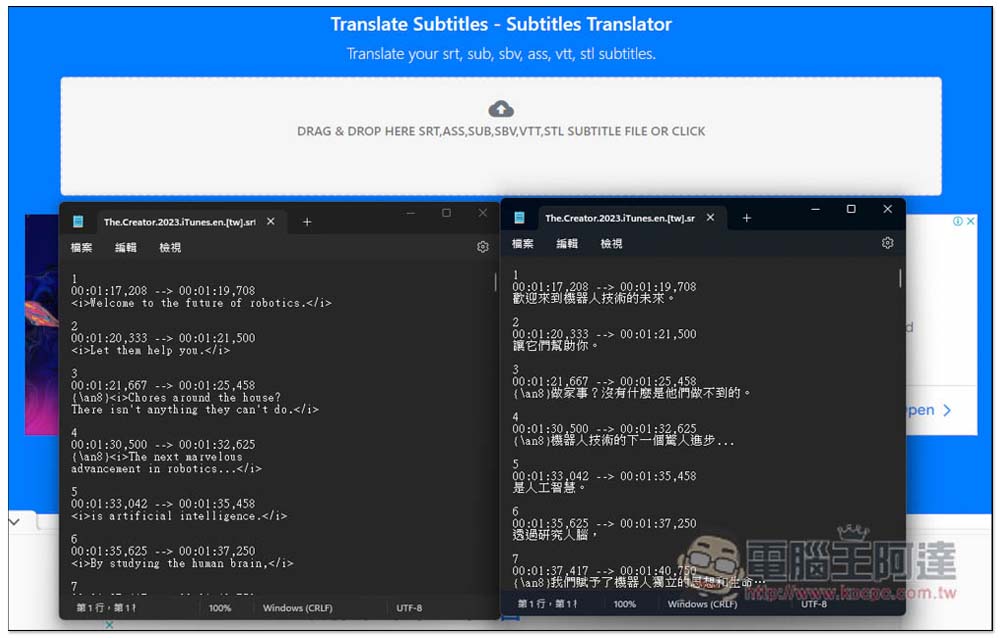
Task: Add new tab in right Notepad window
Action: click(746, 218)
